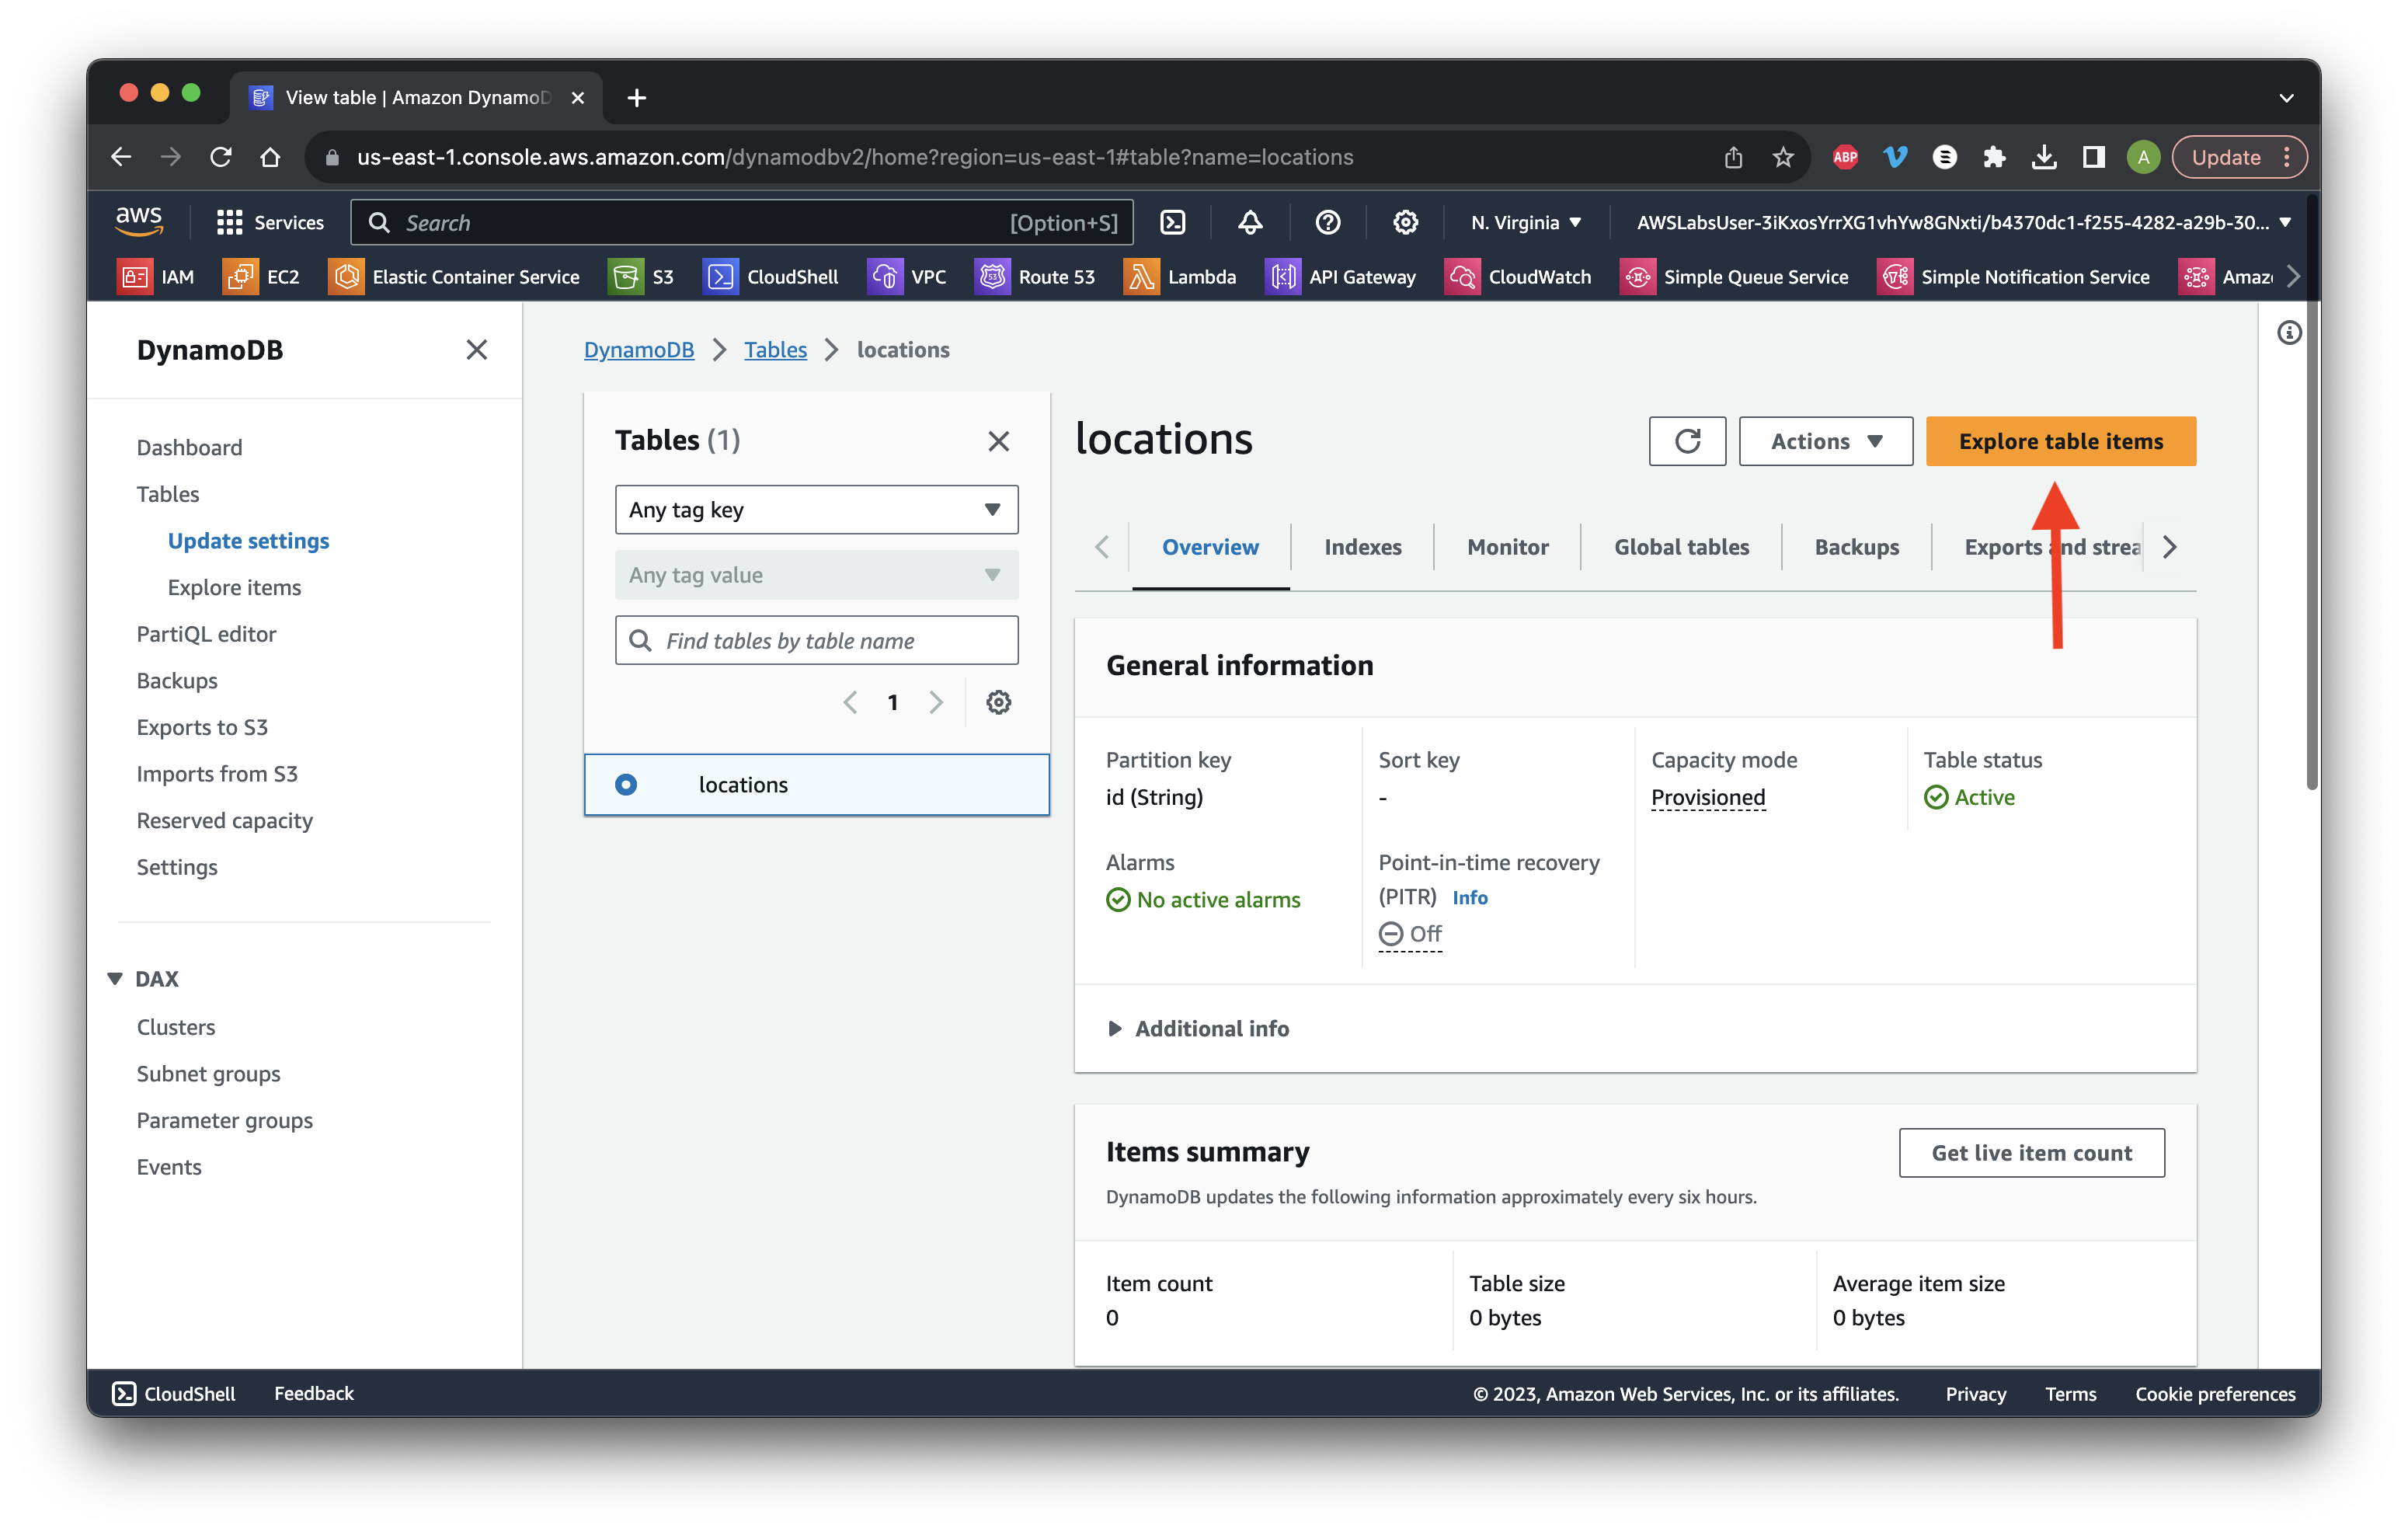2408x1532 pixels.
Task: Open the IAM shortcut
Action: coord(157,277)
